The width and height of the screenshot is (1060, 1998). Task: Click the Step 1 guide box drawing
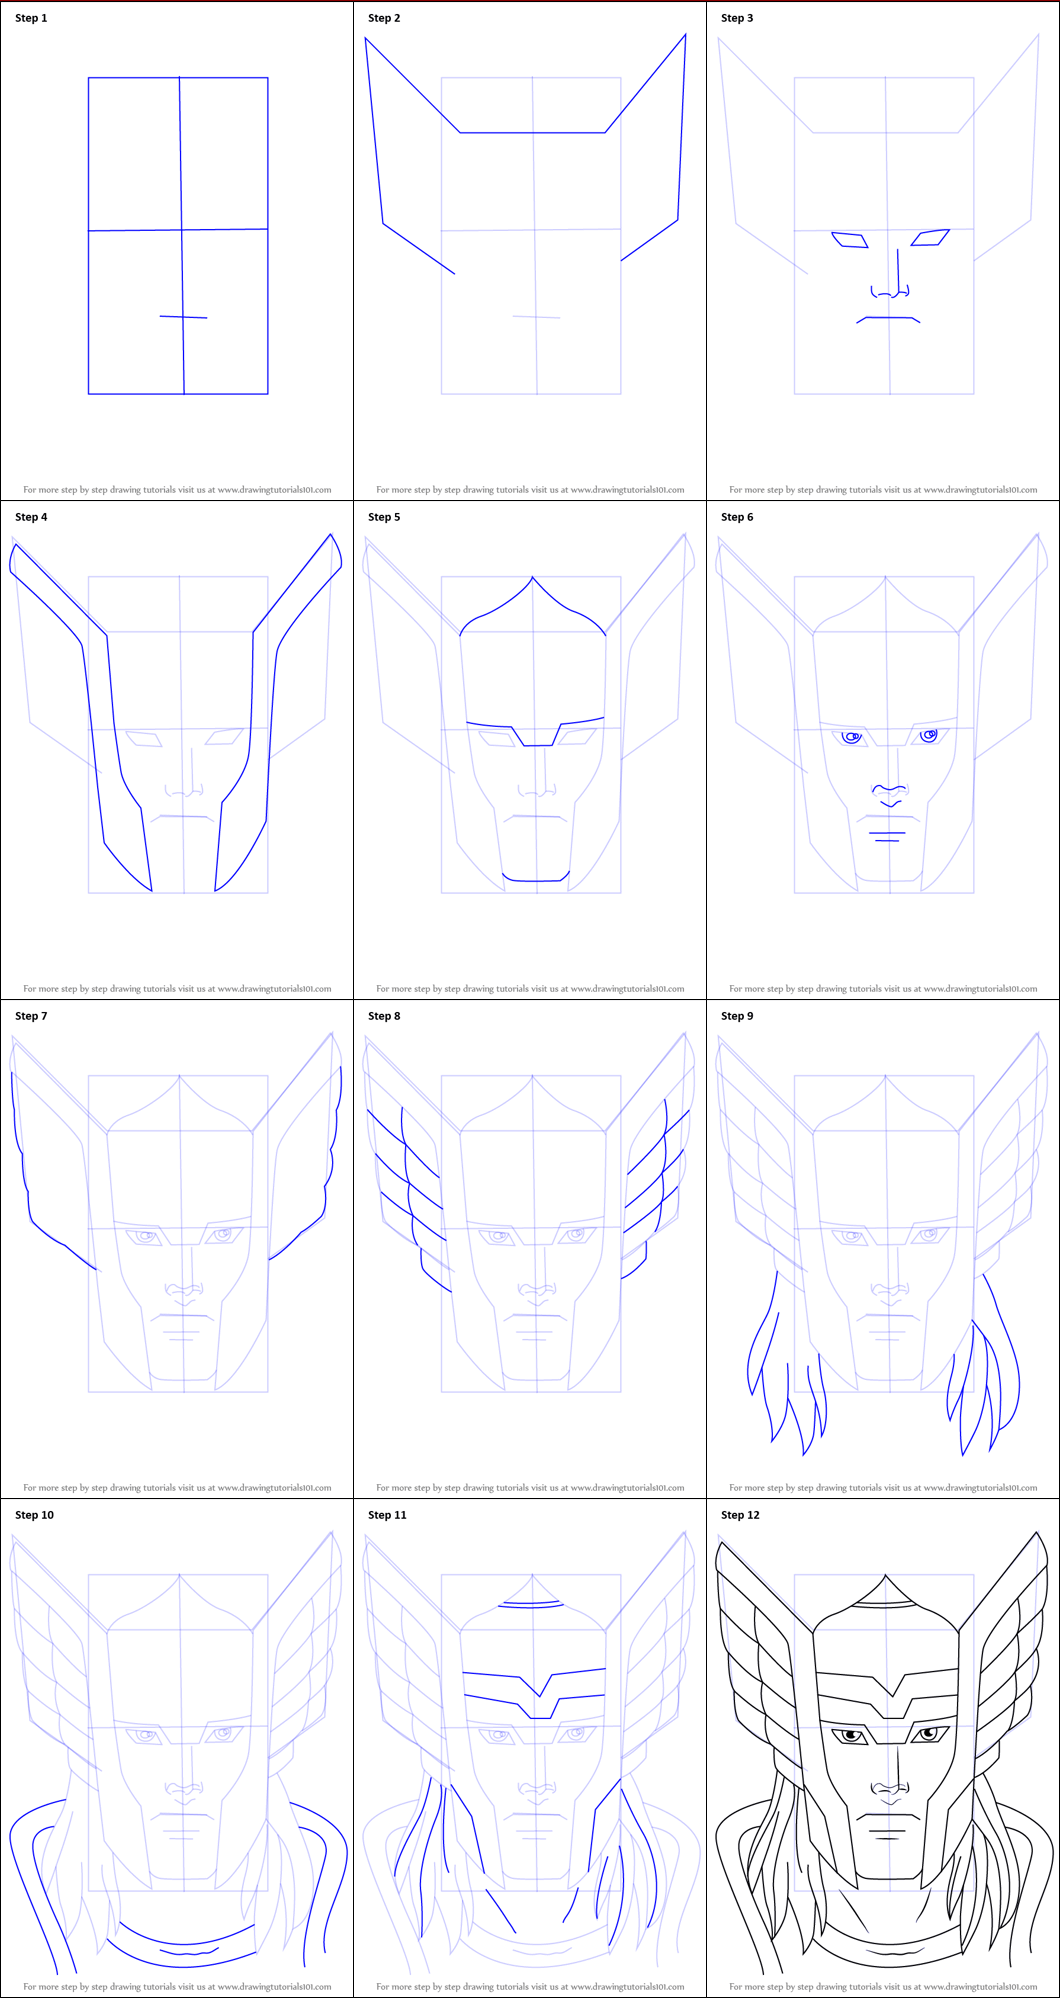pyautogui.click(x=178, y=235)
